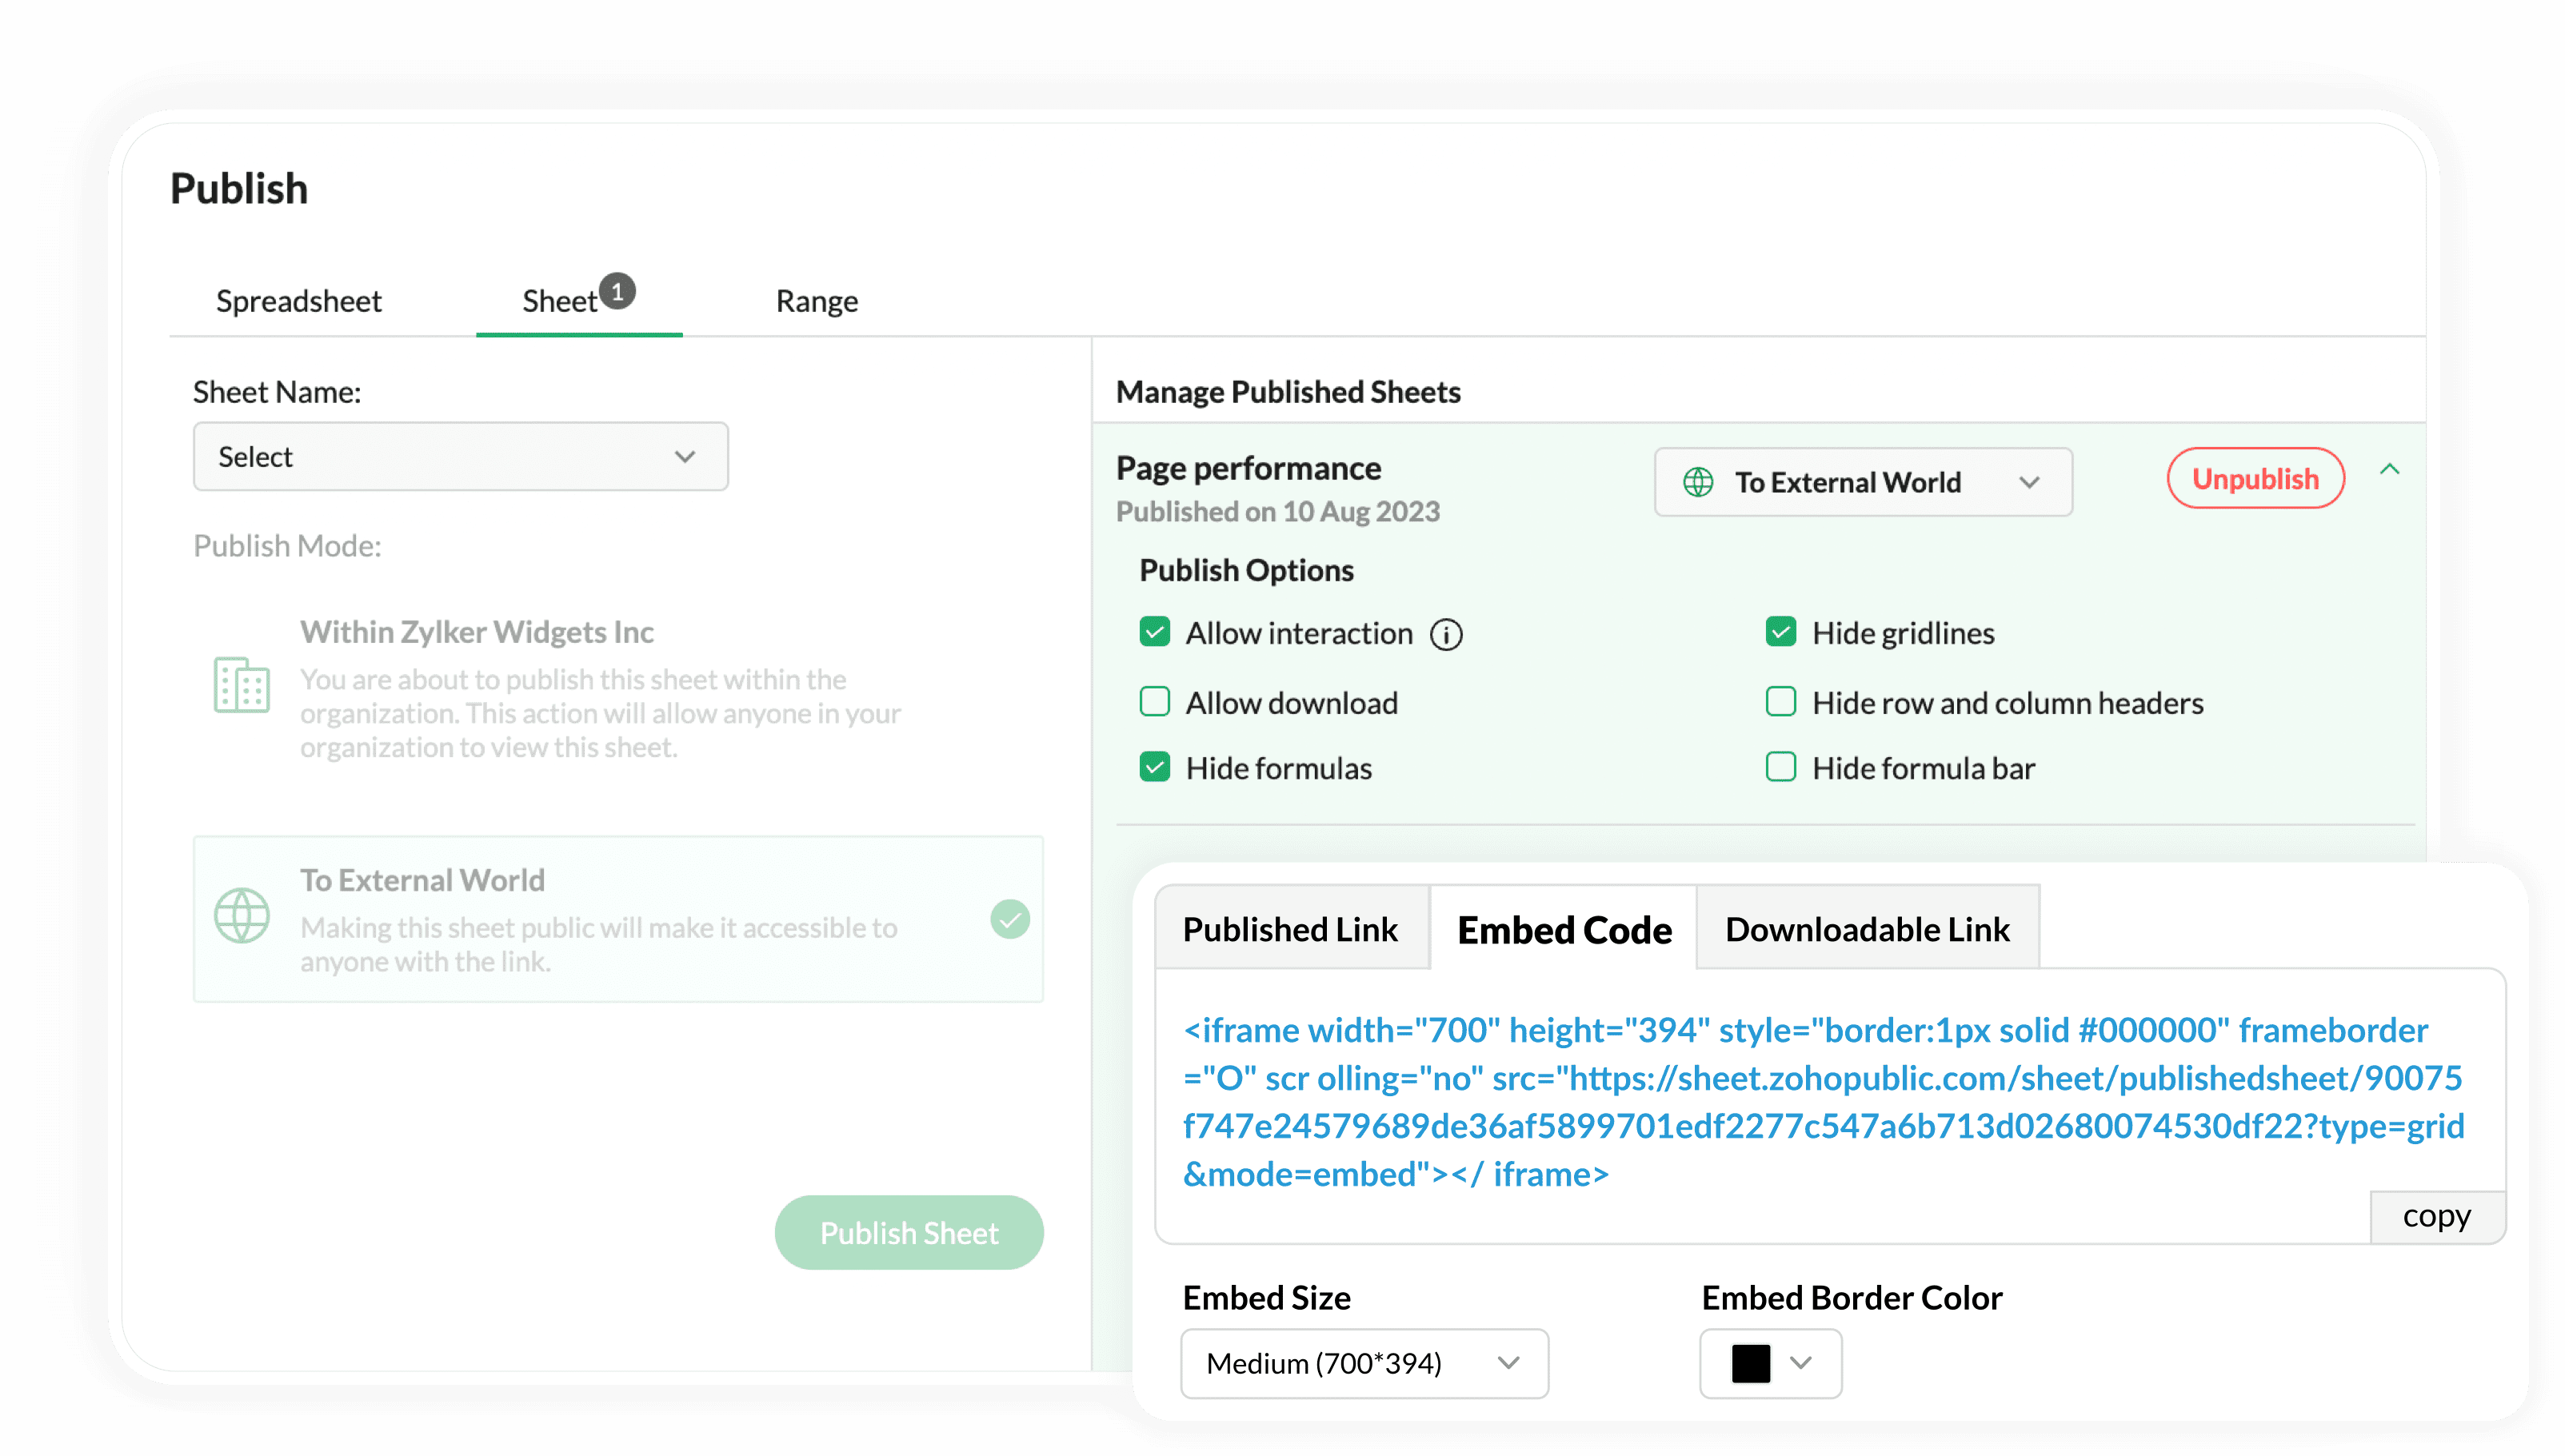Viewport: 2565px width, 1456px height.
Task: Toggle Hide row and column headers
Action: (x=1781, y=702)
